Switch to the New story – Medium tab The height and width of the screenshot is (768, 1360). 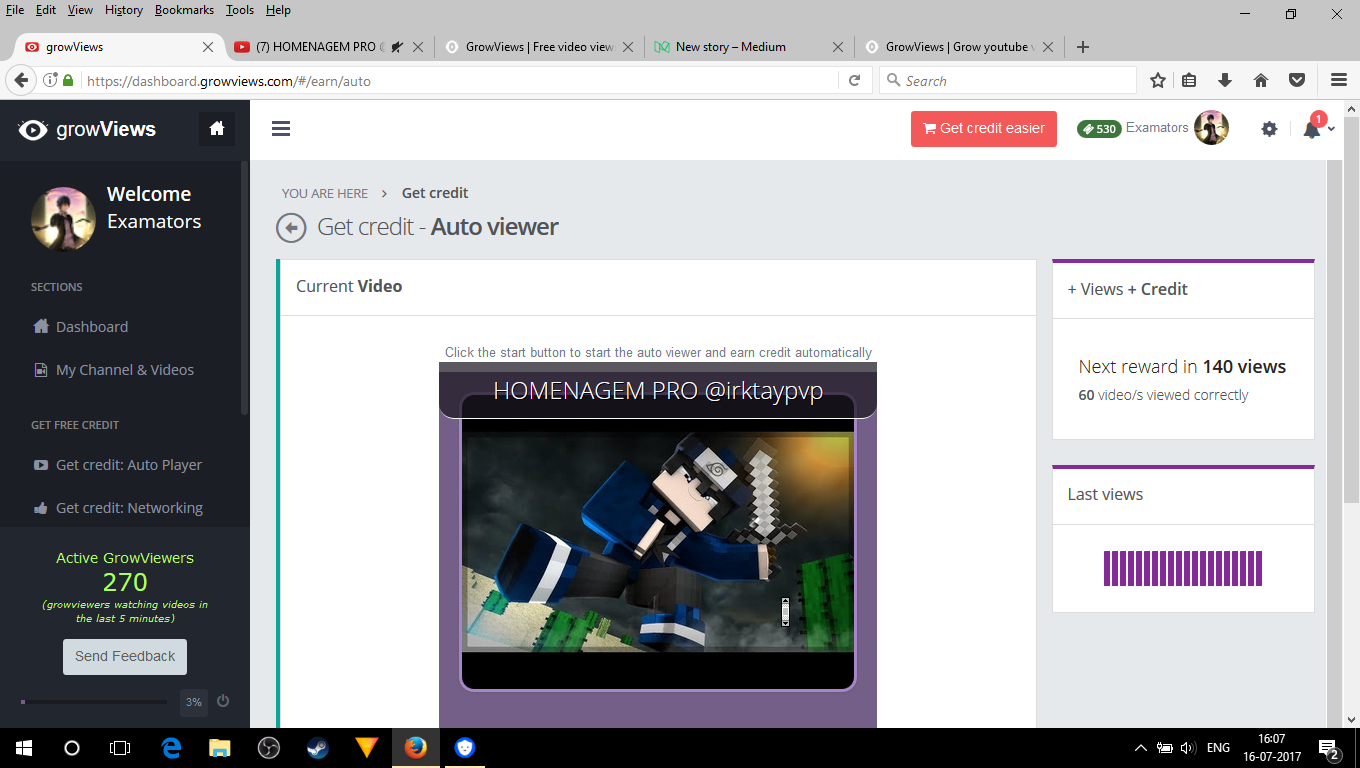(749, 47)
